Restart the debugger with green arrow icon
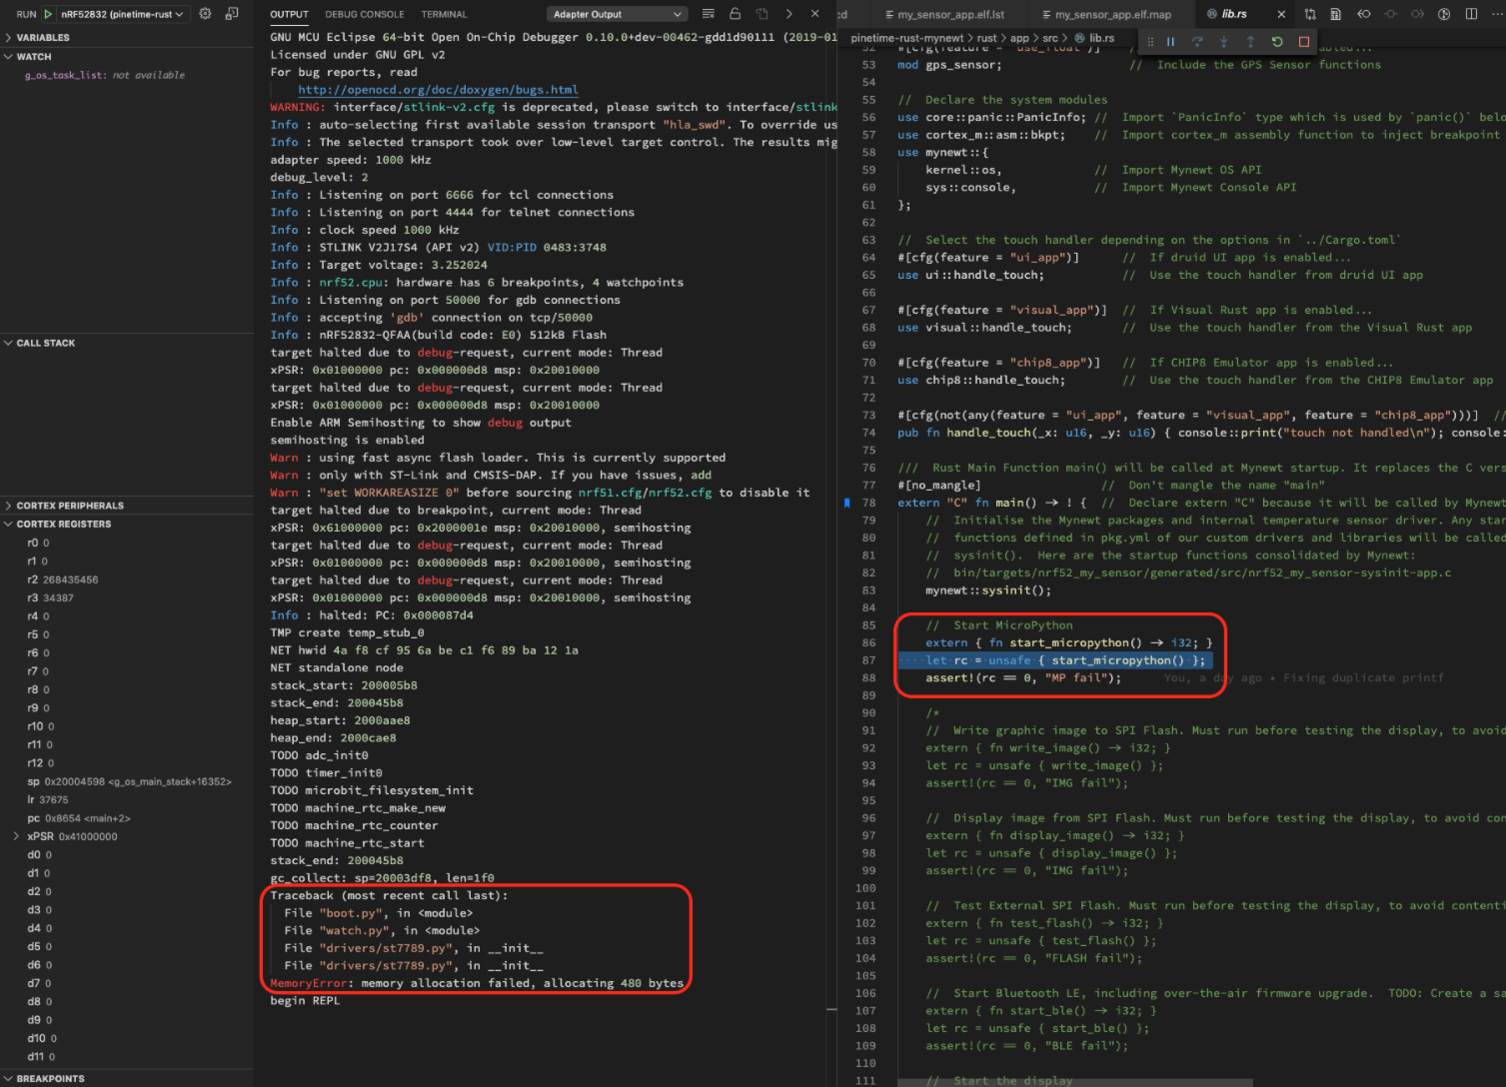The image size is (1506, 1087). pyautogui.click(x=1277, y=42)
